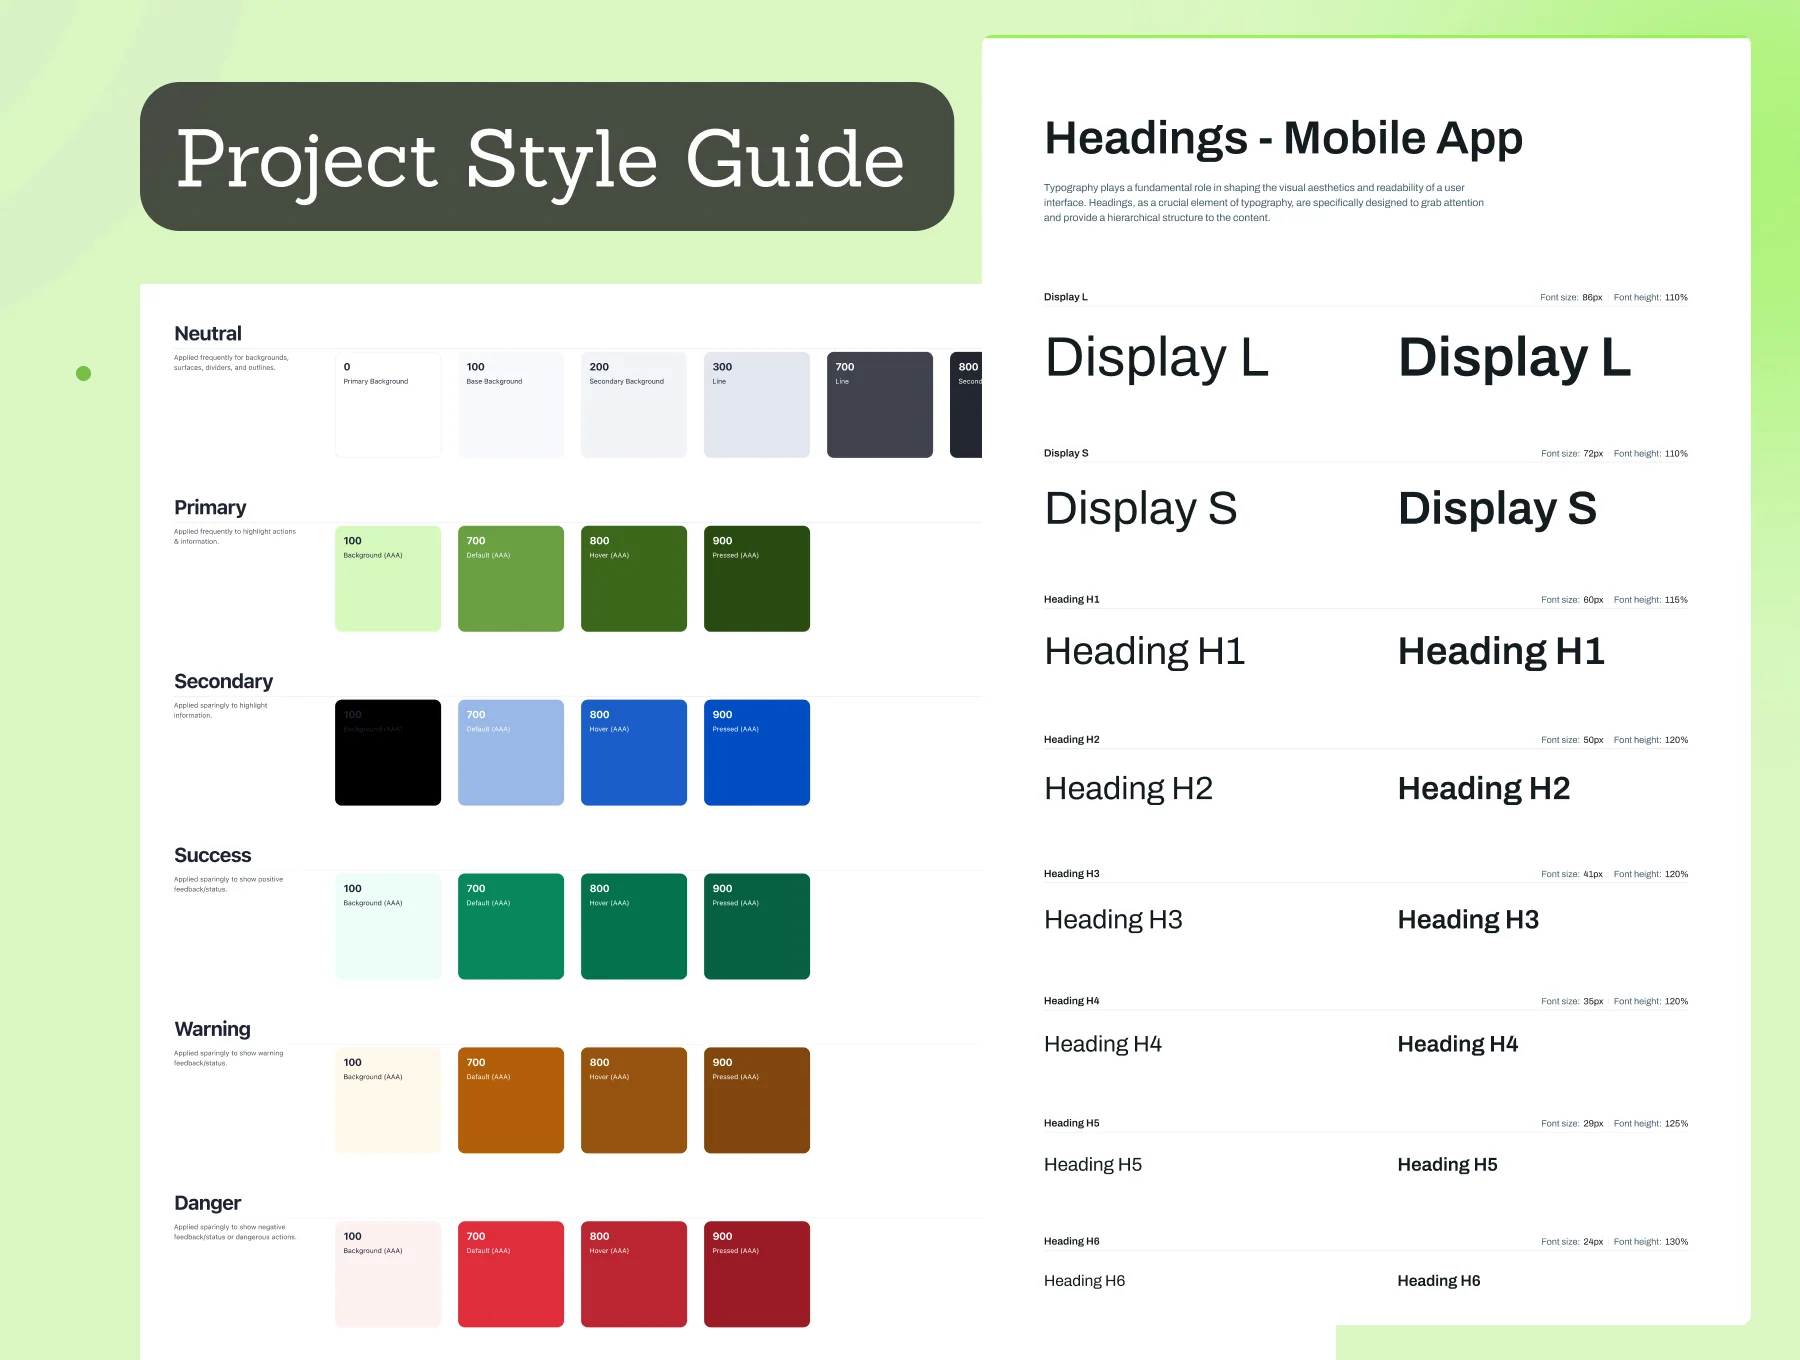Click the Danger 100 Background swatch
The height and width of the screenshot is (1360, 1800).
[x=388, y=1275]
